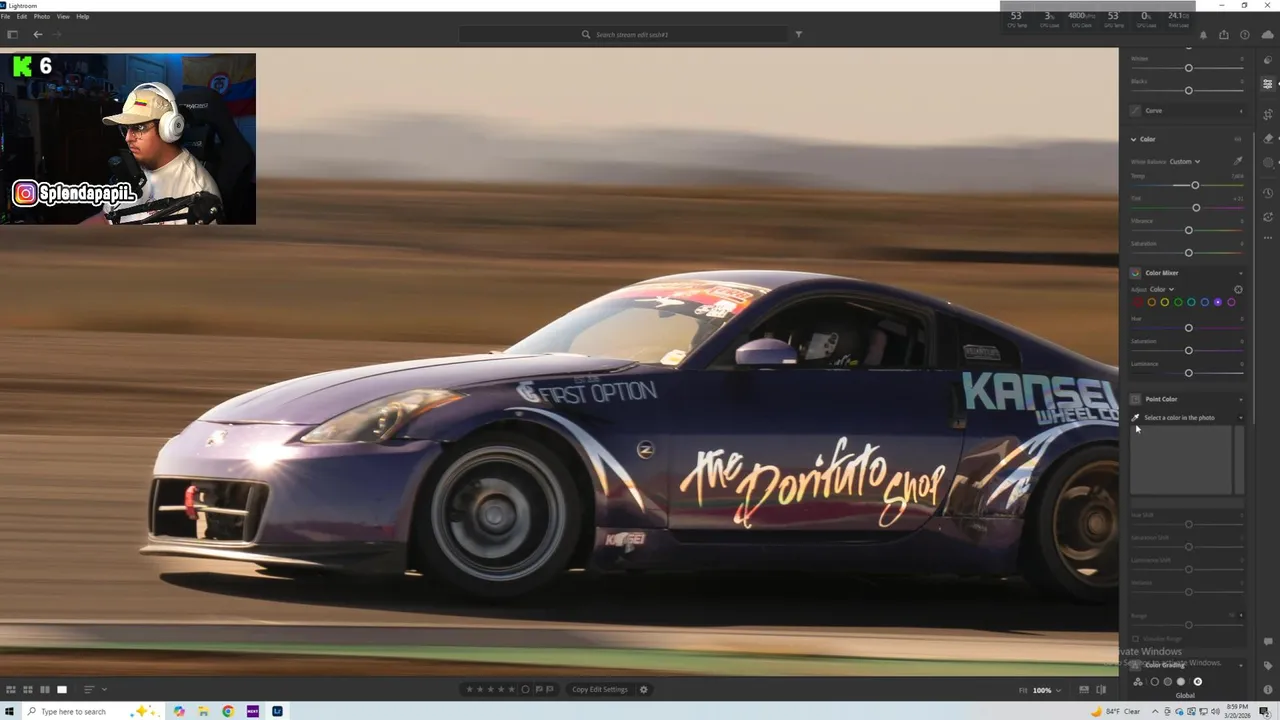Select Color Grading 3-way view
This screenshot has width=1280, height=720.
point(1138,682)
